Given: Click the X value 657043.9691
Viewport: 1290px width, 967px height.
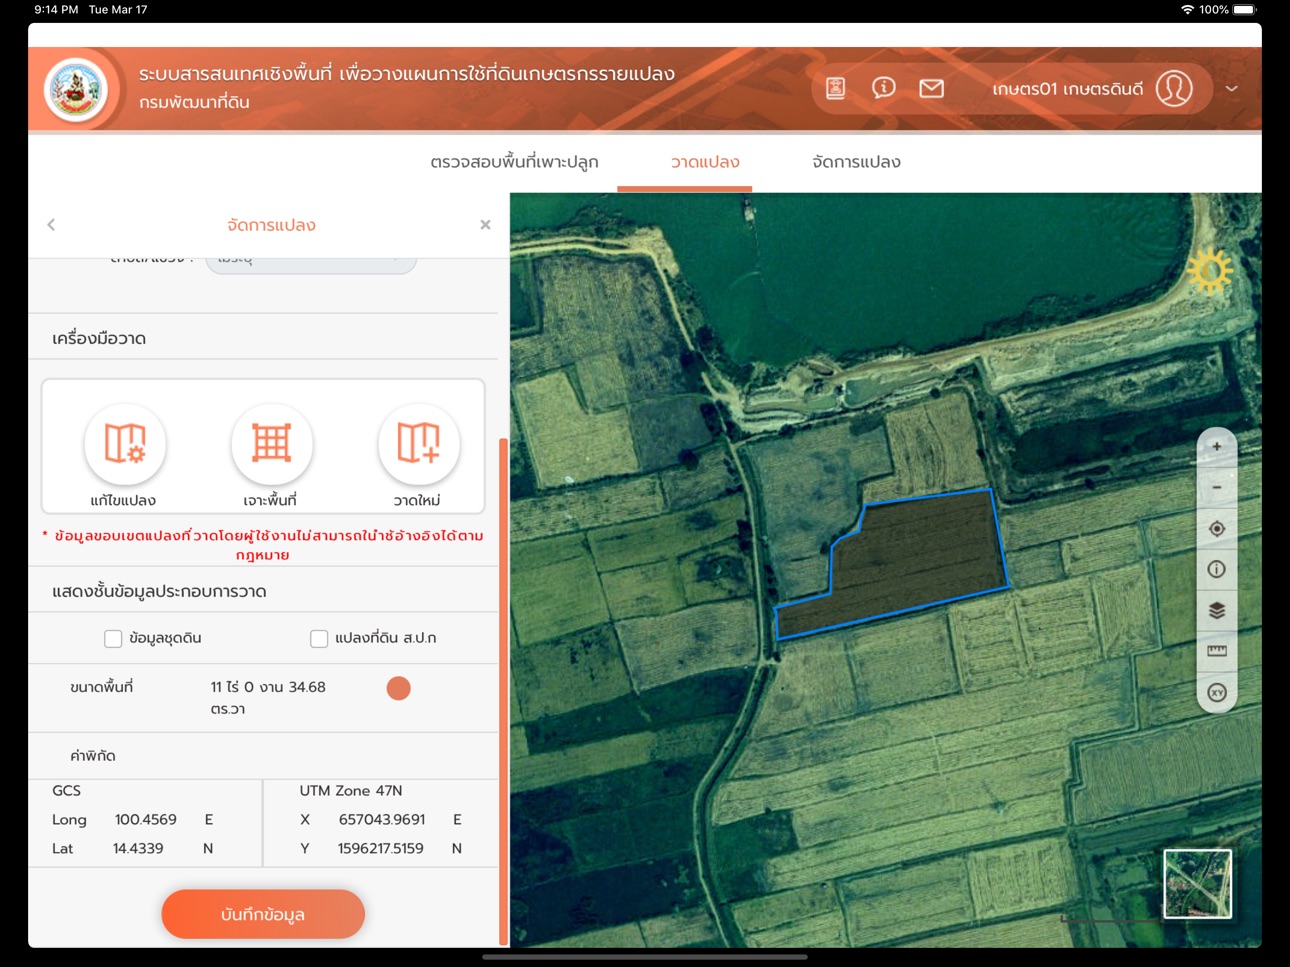Looking at the screenshot, I should [382, 820].
